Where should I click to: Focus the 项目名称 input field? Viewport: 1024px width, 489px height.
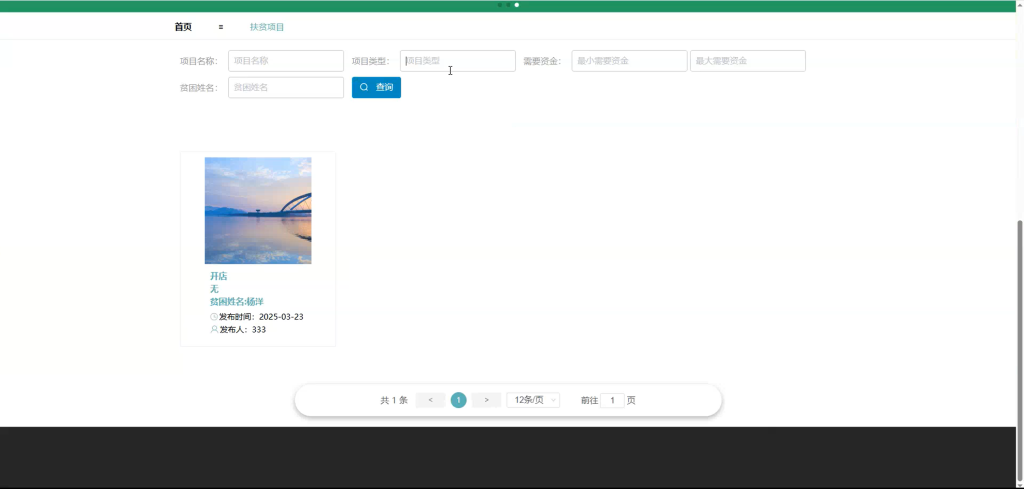[x=286, y=61]
